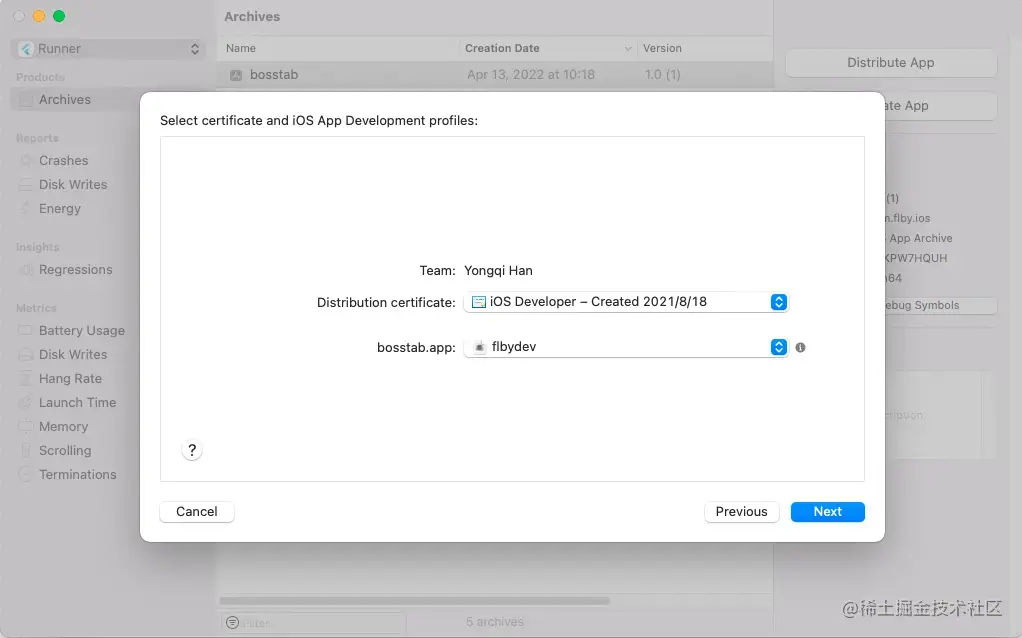This screenshot has width=1022, height=638.
Task: Click the certificate icon beside iOS Developer
Action: pyautogui.click(x=478, y=302)
